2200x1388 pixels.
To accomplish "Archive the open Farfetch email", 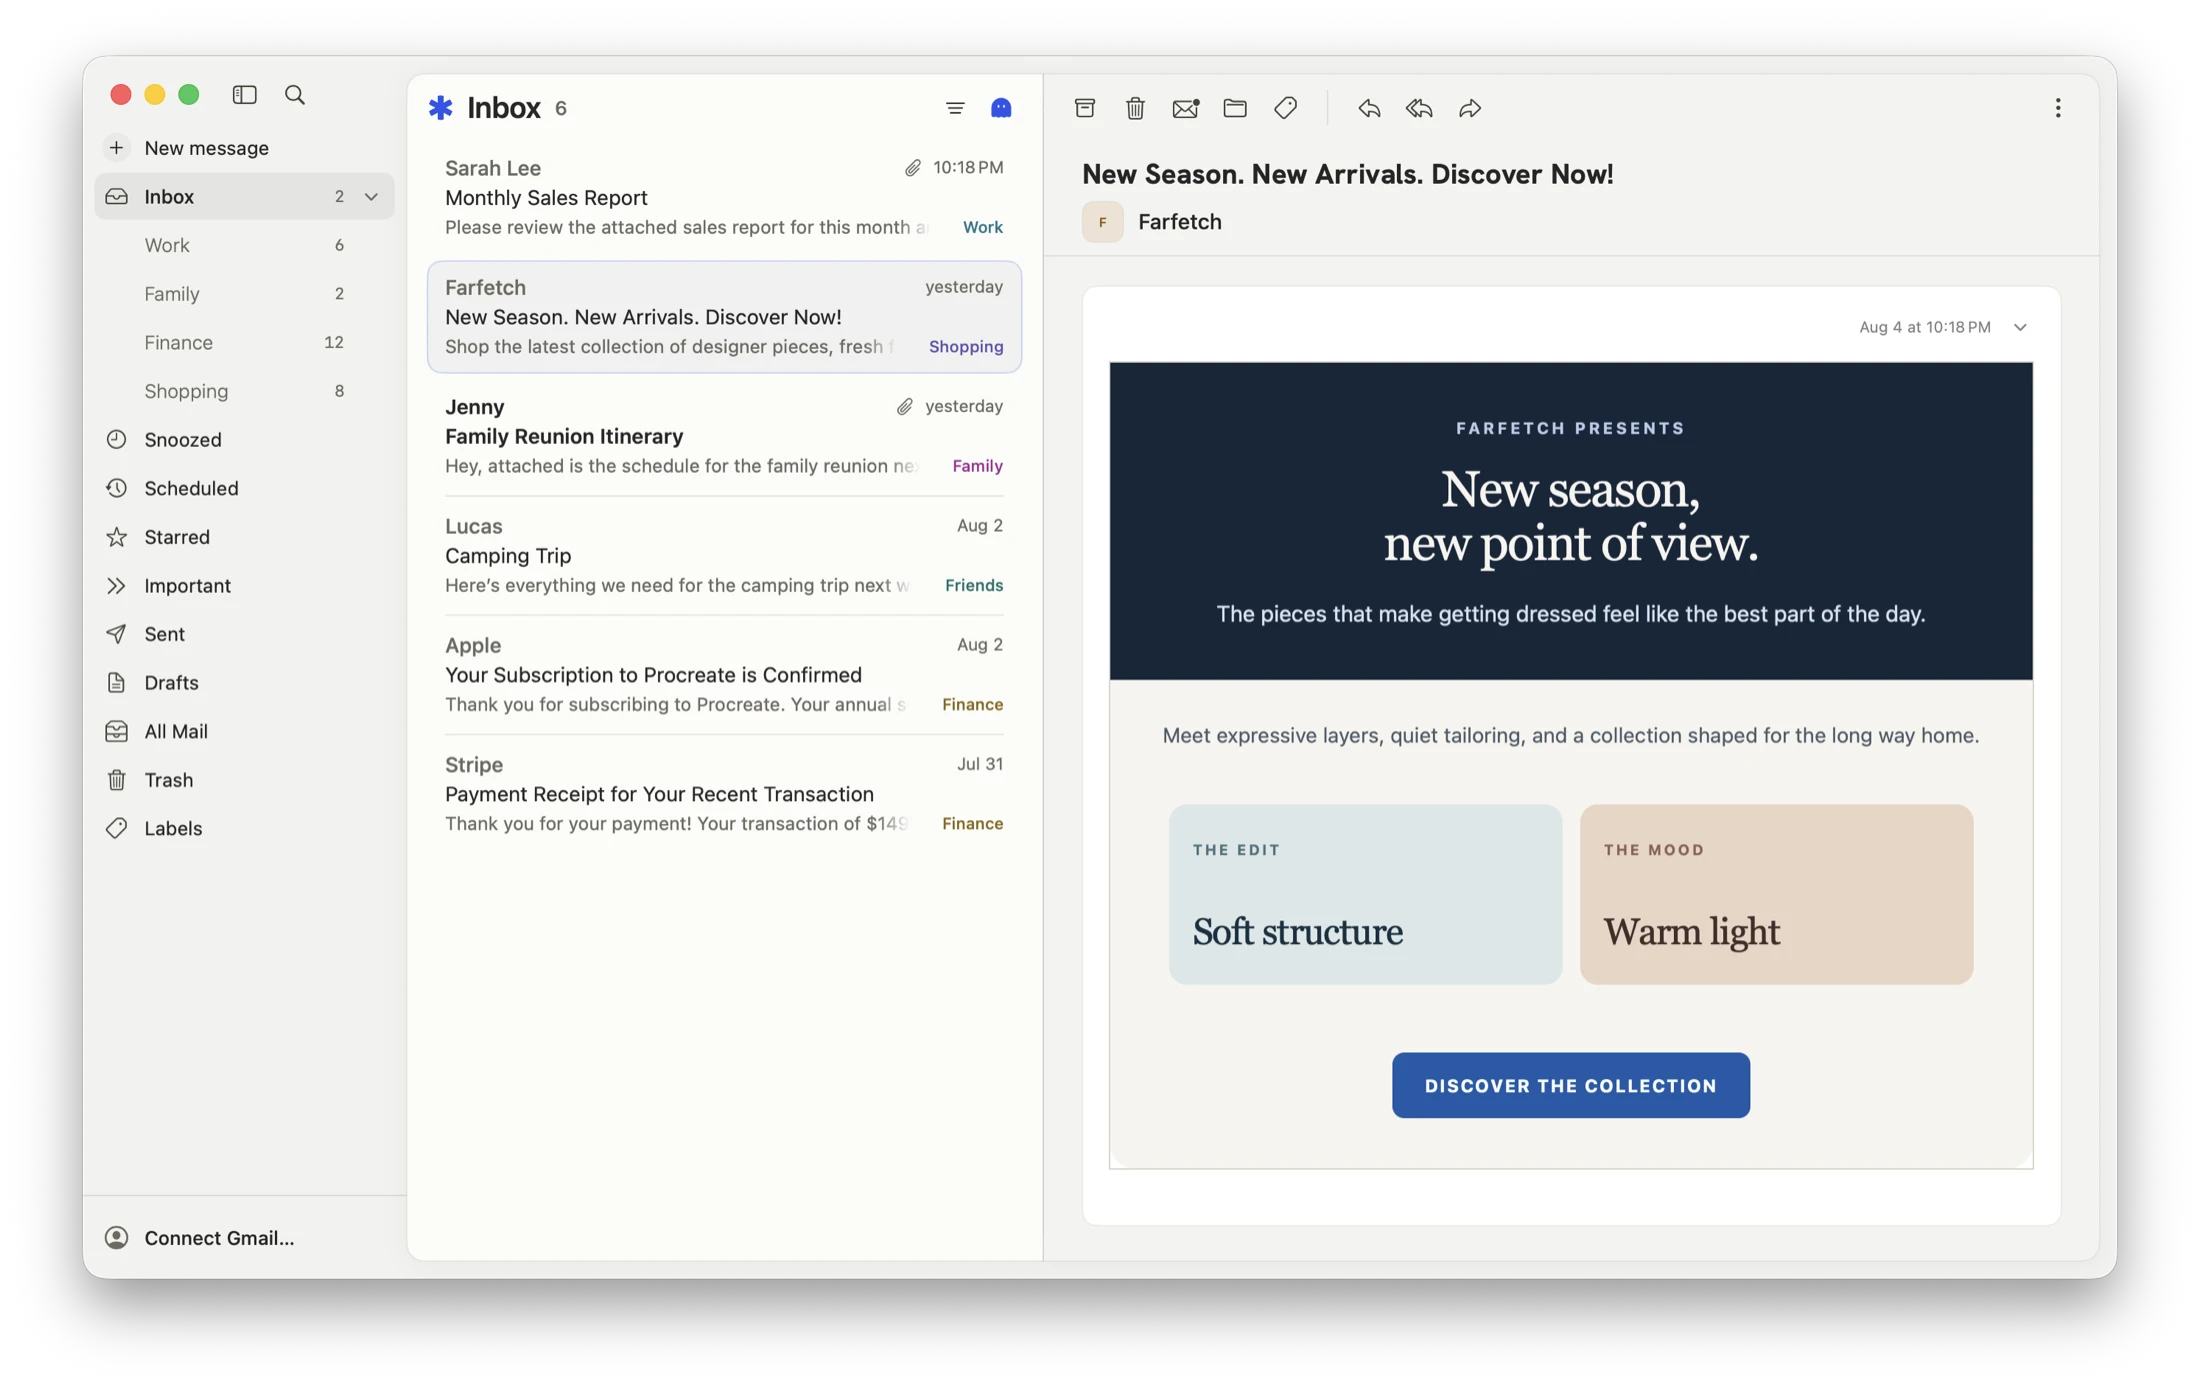I will click(x=1085, y=108).
